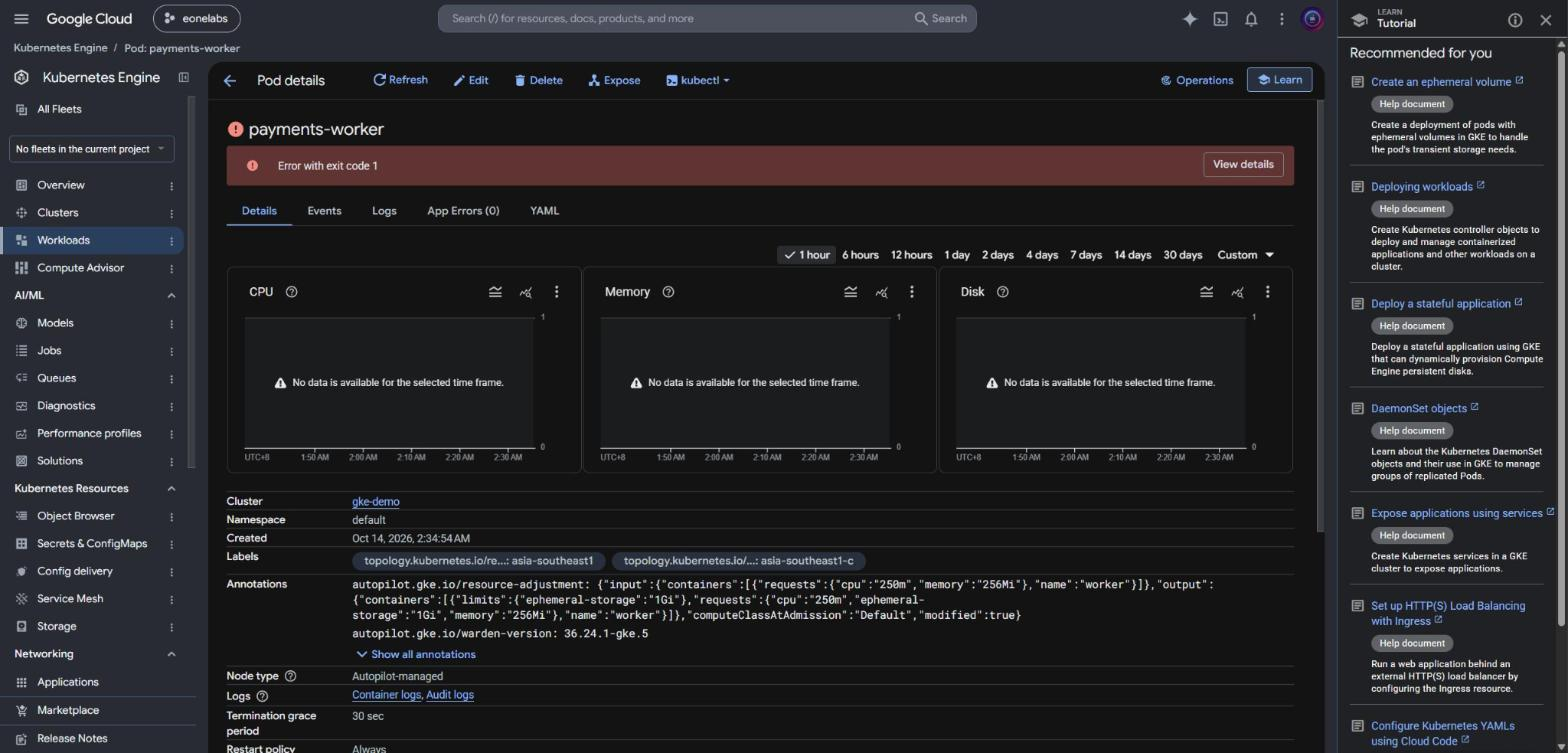Image resolution: width=1568 pixels, height=753 pixels.
Task: Open the Gemini sparkle assistant icon
Action: [x=1190, y=19]
